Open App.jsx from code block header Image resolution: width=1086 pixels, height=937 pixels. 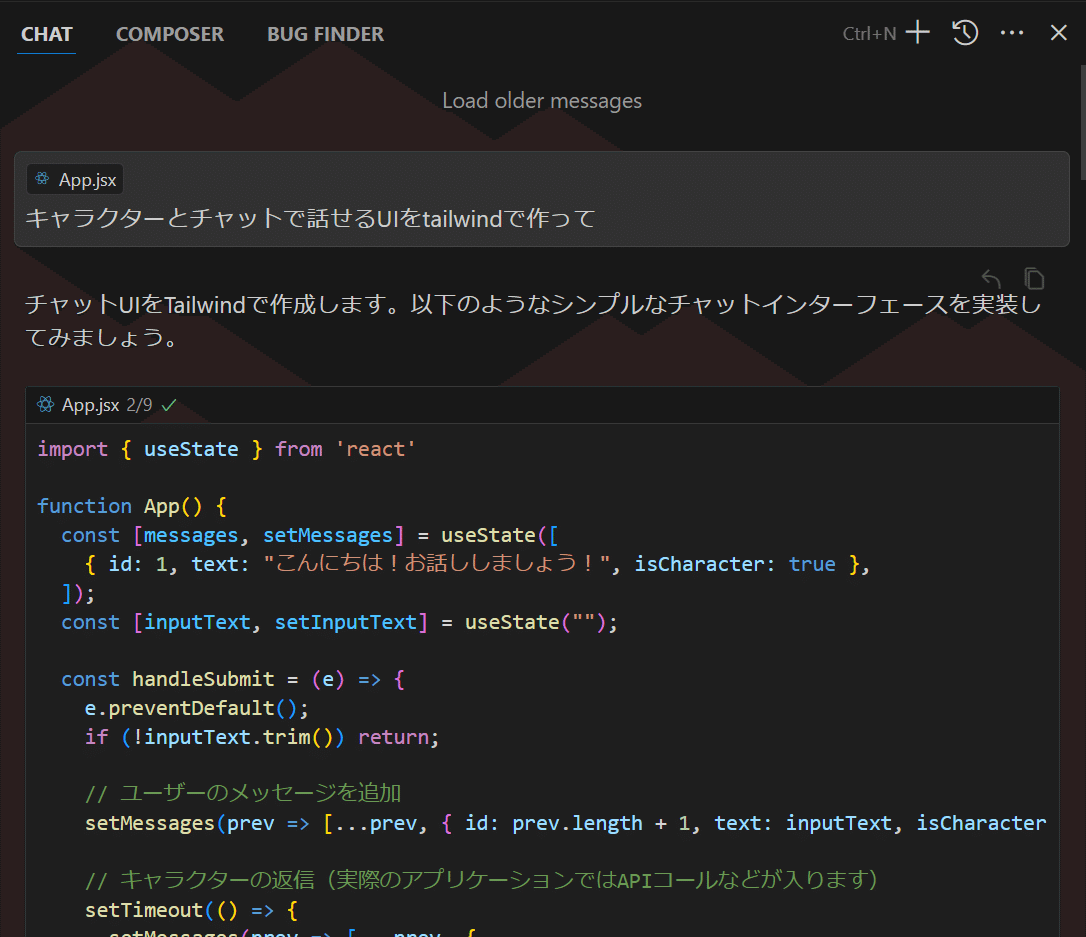(x=91, y=405)
